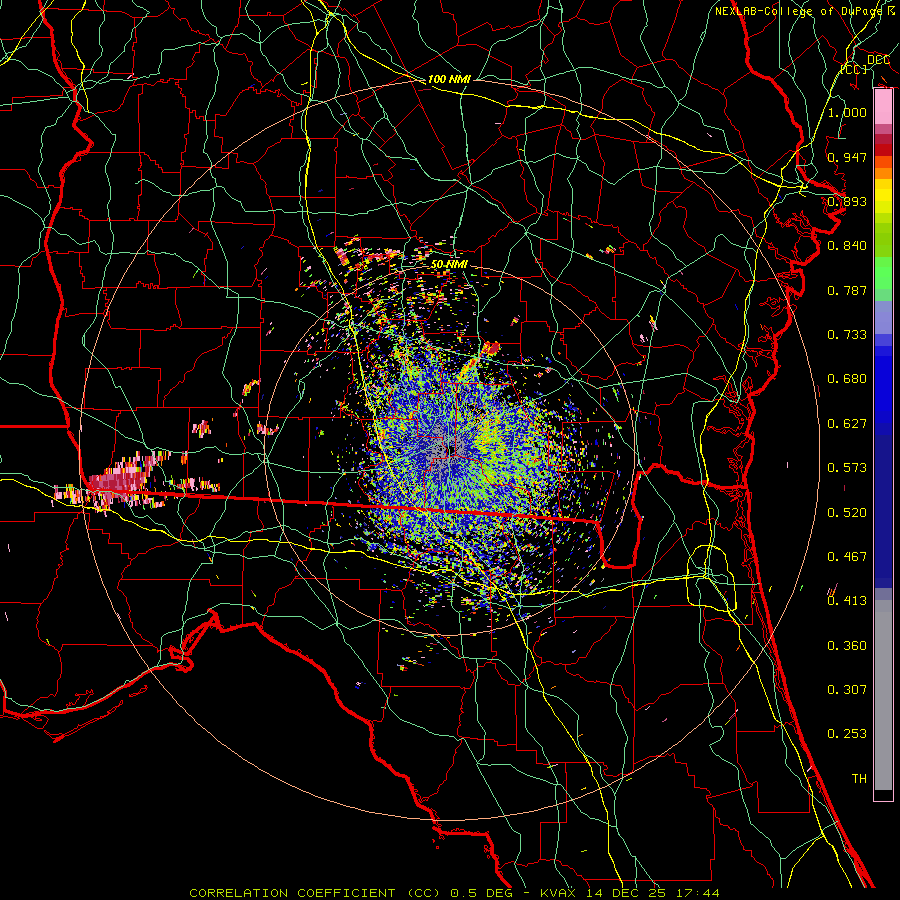Image resolution: width=900 pixels, height=900 pixels.
Task: Select the 0.413 legend value
Action: 847,601
